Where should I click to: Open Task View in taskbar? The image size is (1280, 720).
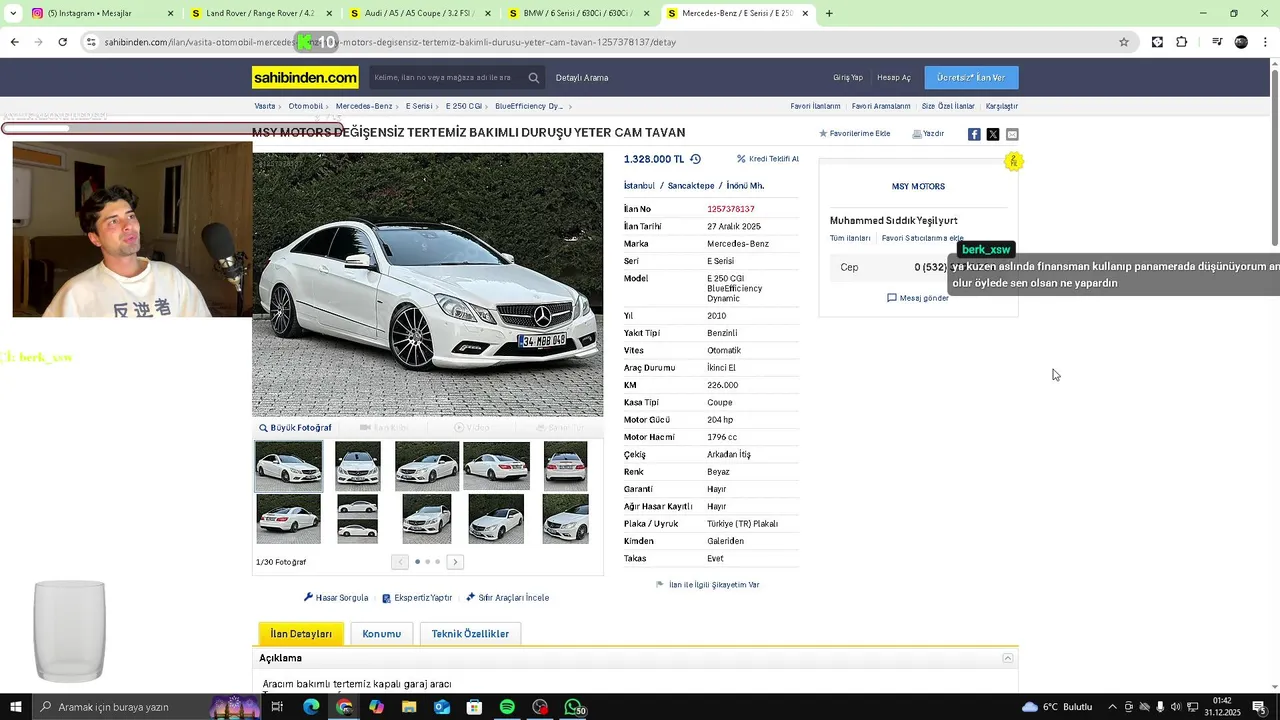coord(278,707)
